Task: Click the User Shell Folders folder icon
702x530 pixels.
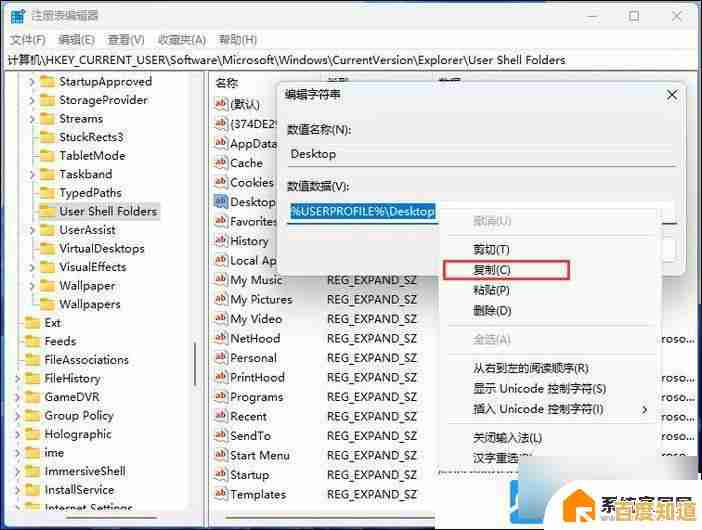Action: [x=47, y=211]
